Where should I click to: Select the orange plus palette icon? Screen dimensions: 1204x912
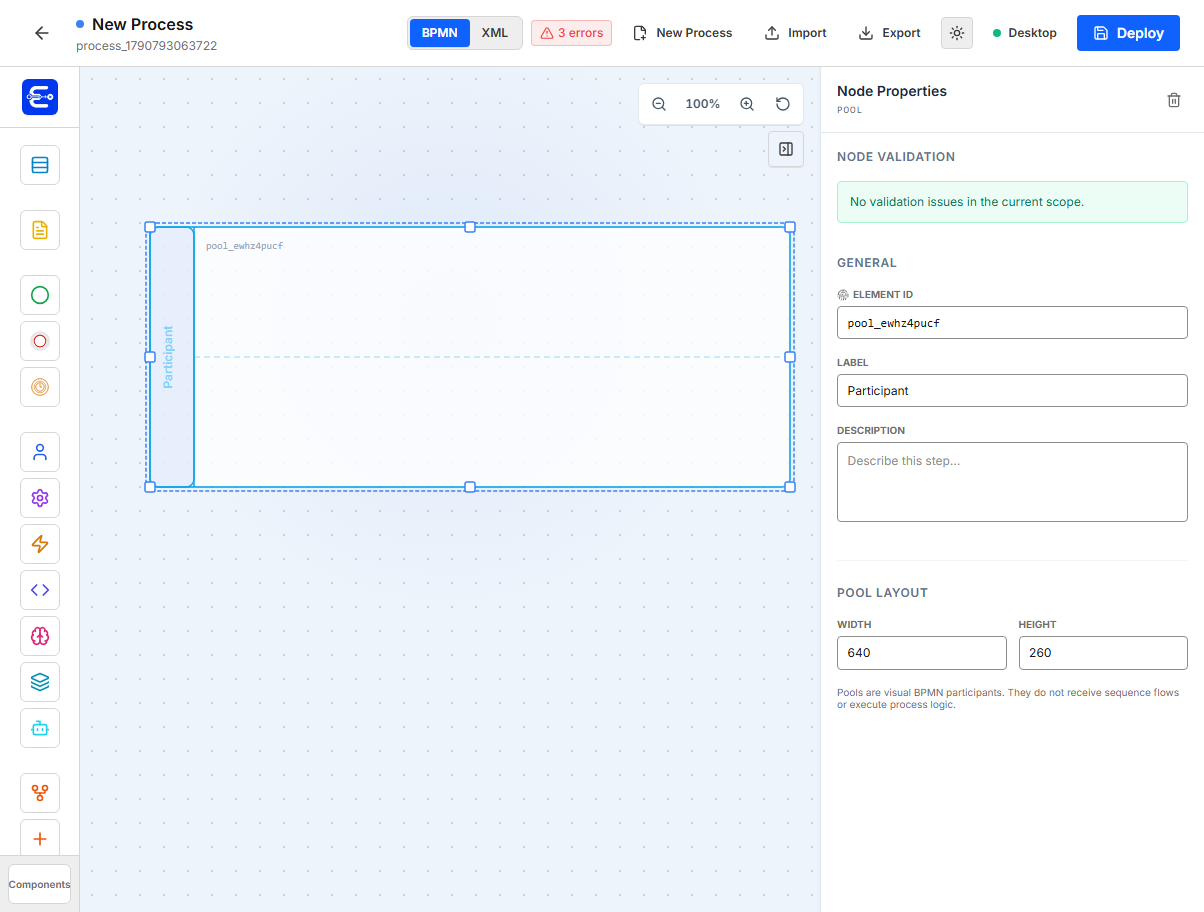[x=40, y=839]
